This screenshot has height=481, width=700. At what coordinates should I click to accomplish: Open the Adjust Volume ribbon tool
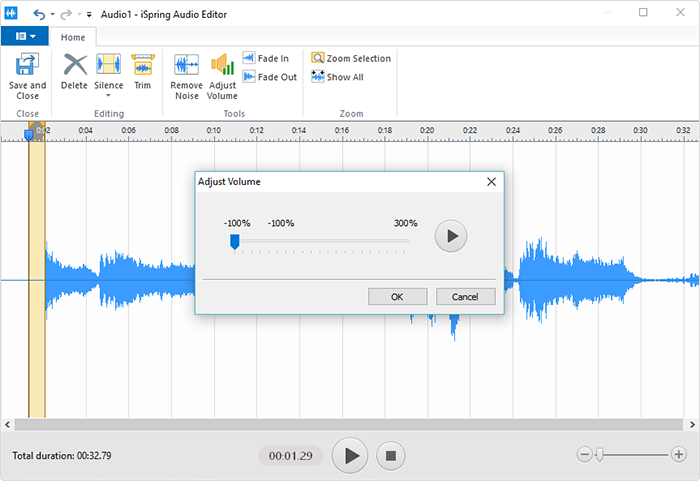(x=222, y=77)
